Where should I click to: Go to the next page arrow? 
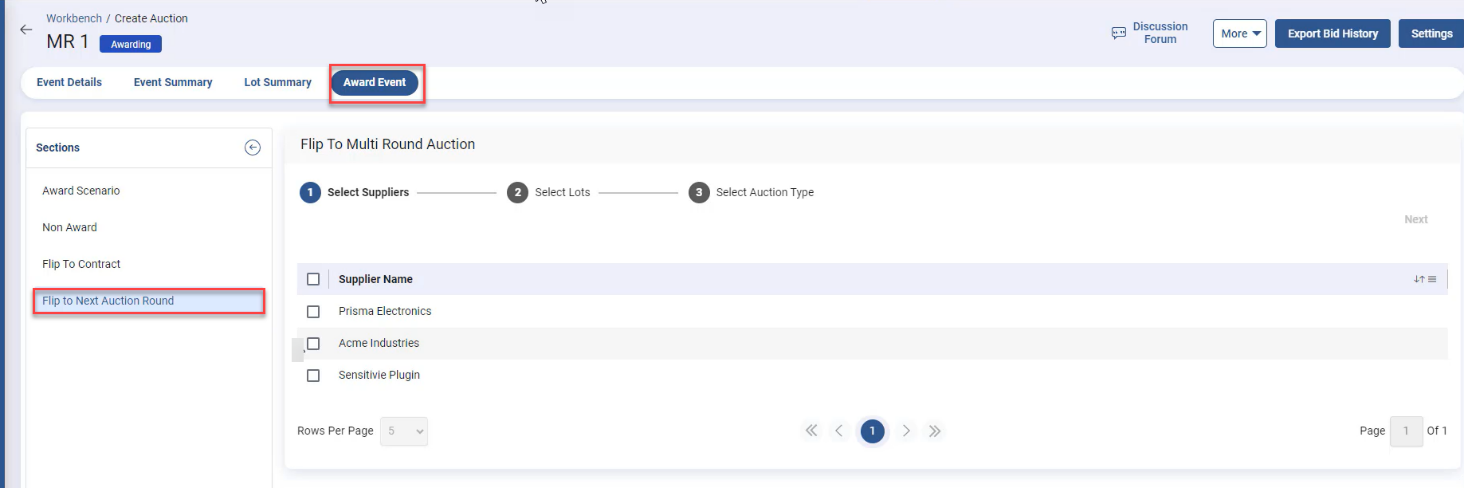pyautogui.click(x=906, y=431)
